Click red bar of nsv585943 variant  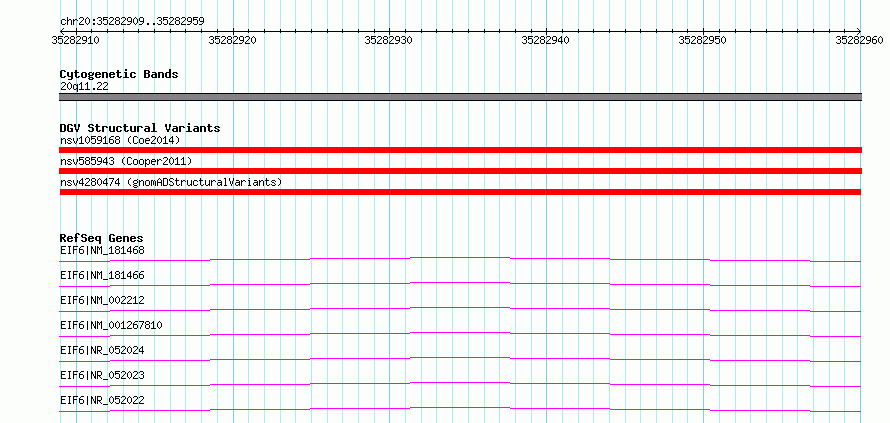click(460, 171)
